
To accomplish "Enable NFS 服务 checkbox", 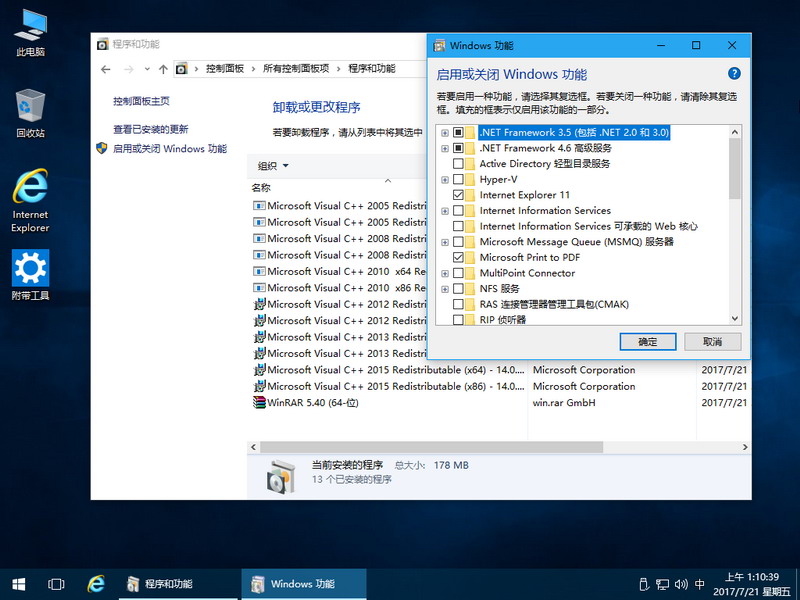I will click(458, 289).
